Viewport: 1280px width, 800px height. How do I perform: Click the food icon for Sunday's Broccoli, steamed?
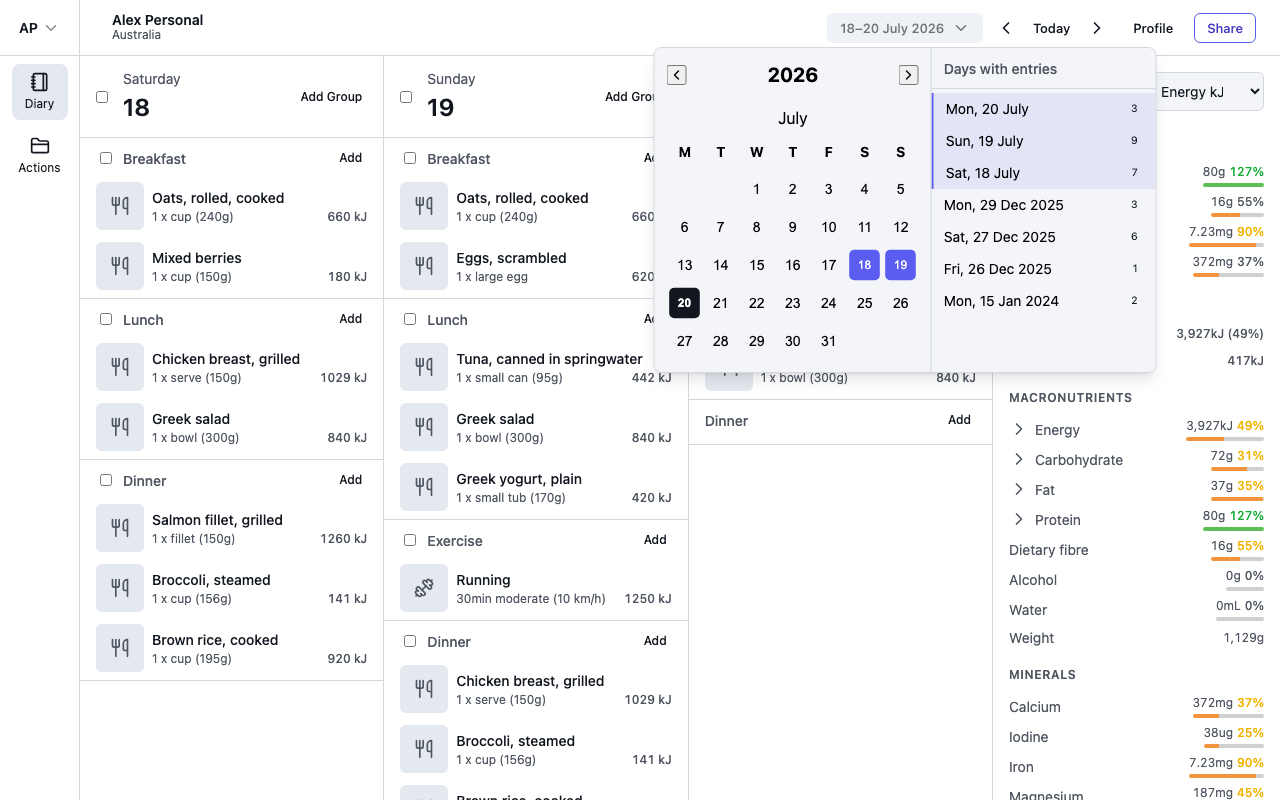pos(424,749)
